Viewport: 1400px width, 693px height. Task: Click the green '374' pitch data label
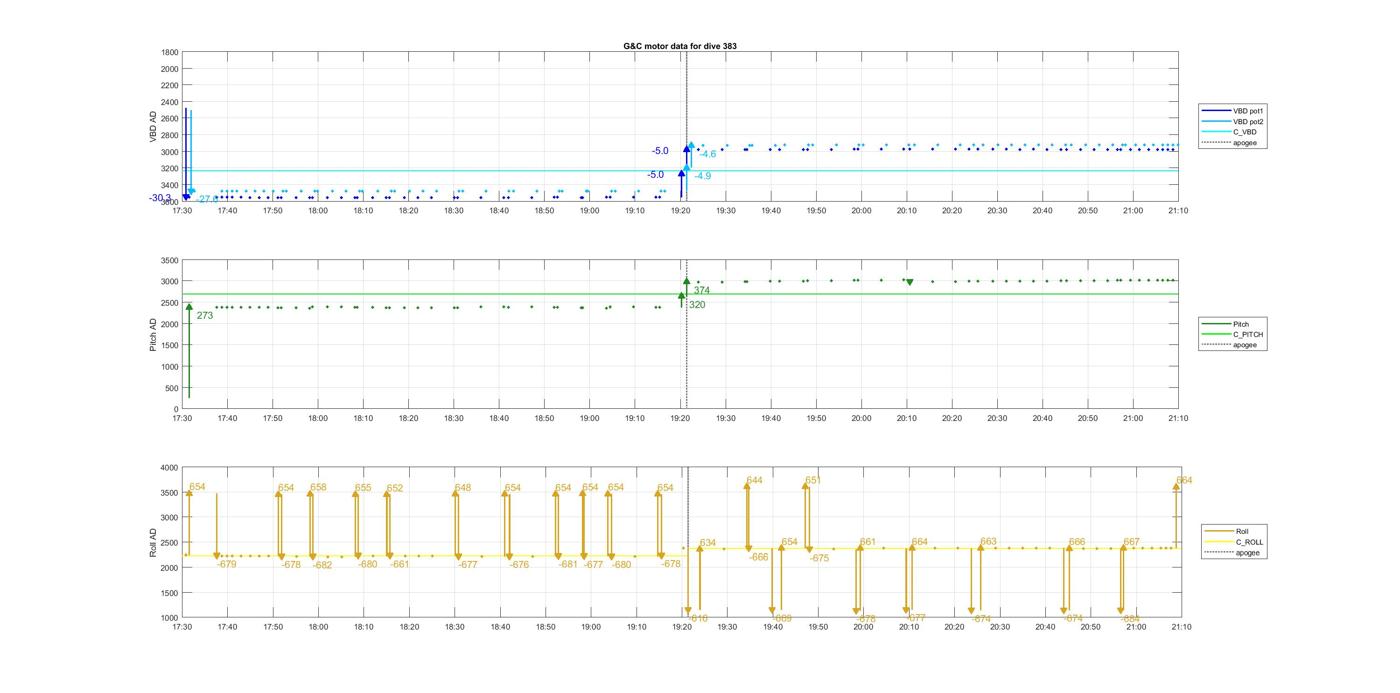pyautogui.click(x=702, y=290)
